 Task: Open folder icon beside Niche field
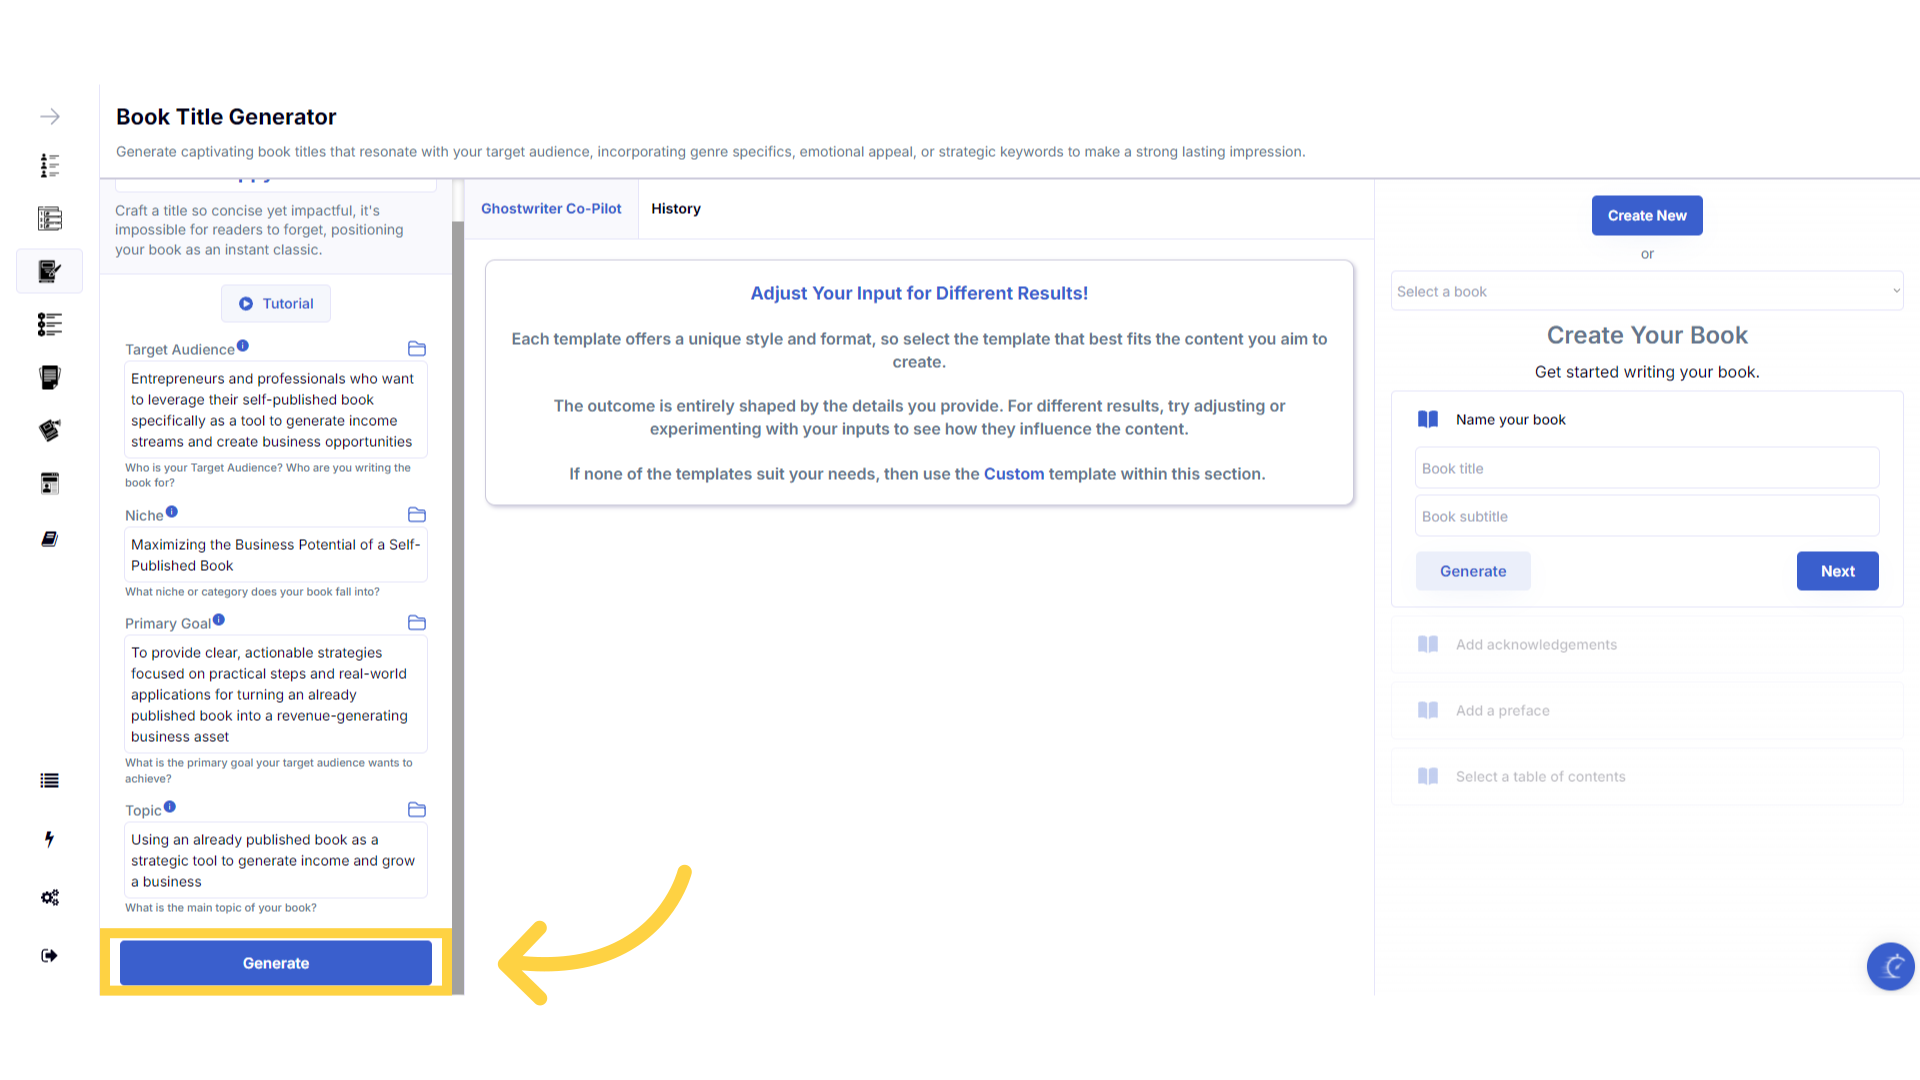click(417, 515)
